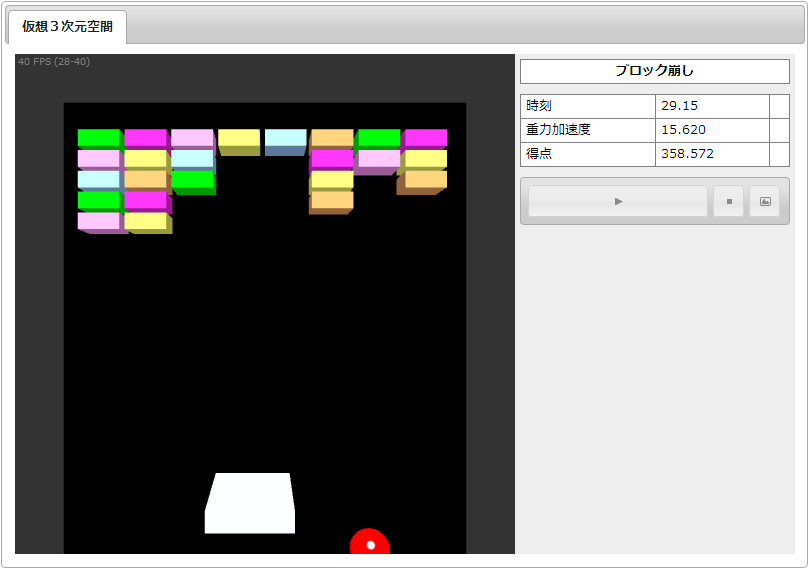Click the red ball
Image resolution: width=810 pixels, height=569 pixels.
click(x=370, y=542)
